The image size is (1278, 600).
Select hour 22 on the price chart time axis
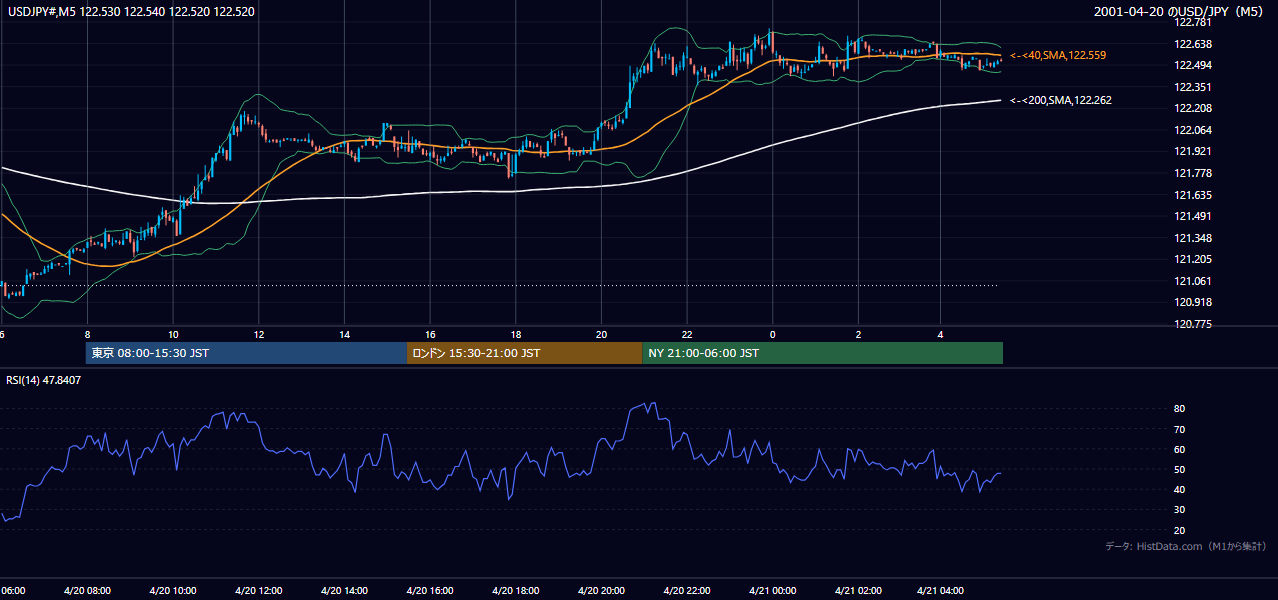(687, 334)
